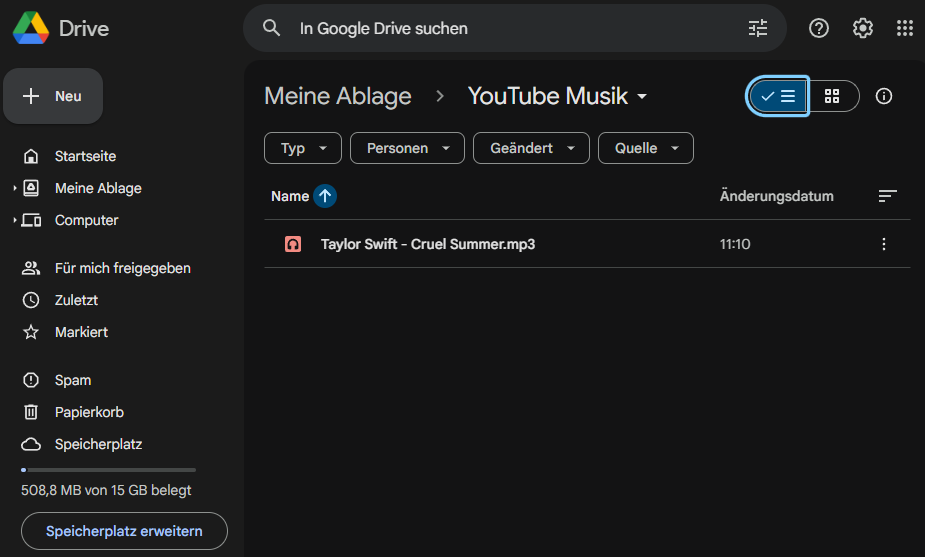Screen dimensions: 925x557
Task: Click the storage usage progress bar
Action: (x=108, y=470)
